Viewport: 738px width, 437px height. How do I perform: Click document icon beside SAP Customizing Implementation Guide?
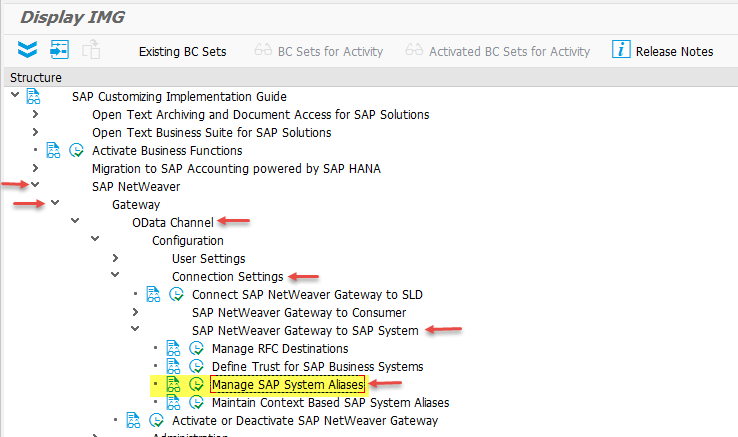(x=33, y=96)
